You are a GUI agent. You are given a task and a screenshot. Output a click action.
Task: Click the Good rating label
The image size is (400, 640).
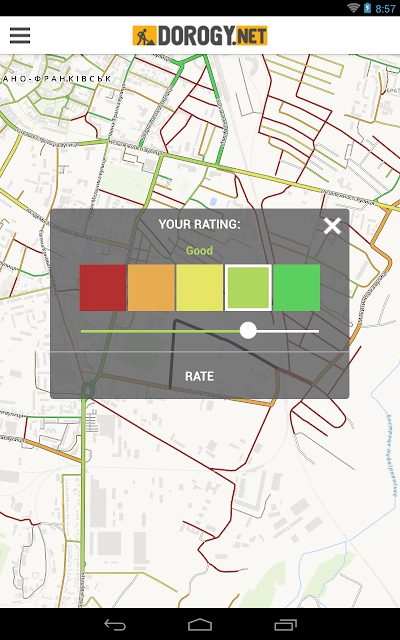[200, 250]
